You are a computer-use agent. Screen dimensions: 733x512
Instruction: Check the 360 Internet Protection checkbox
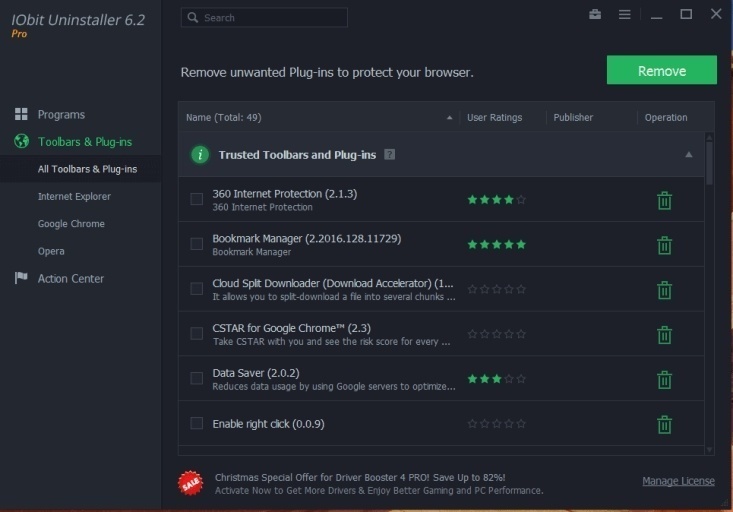pos(196,199)
